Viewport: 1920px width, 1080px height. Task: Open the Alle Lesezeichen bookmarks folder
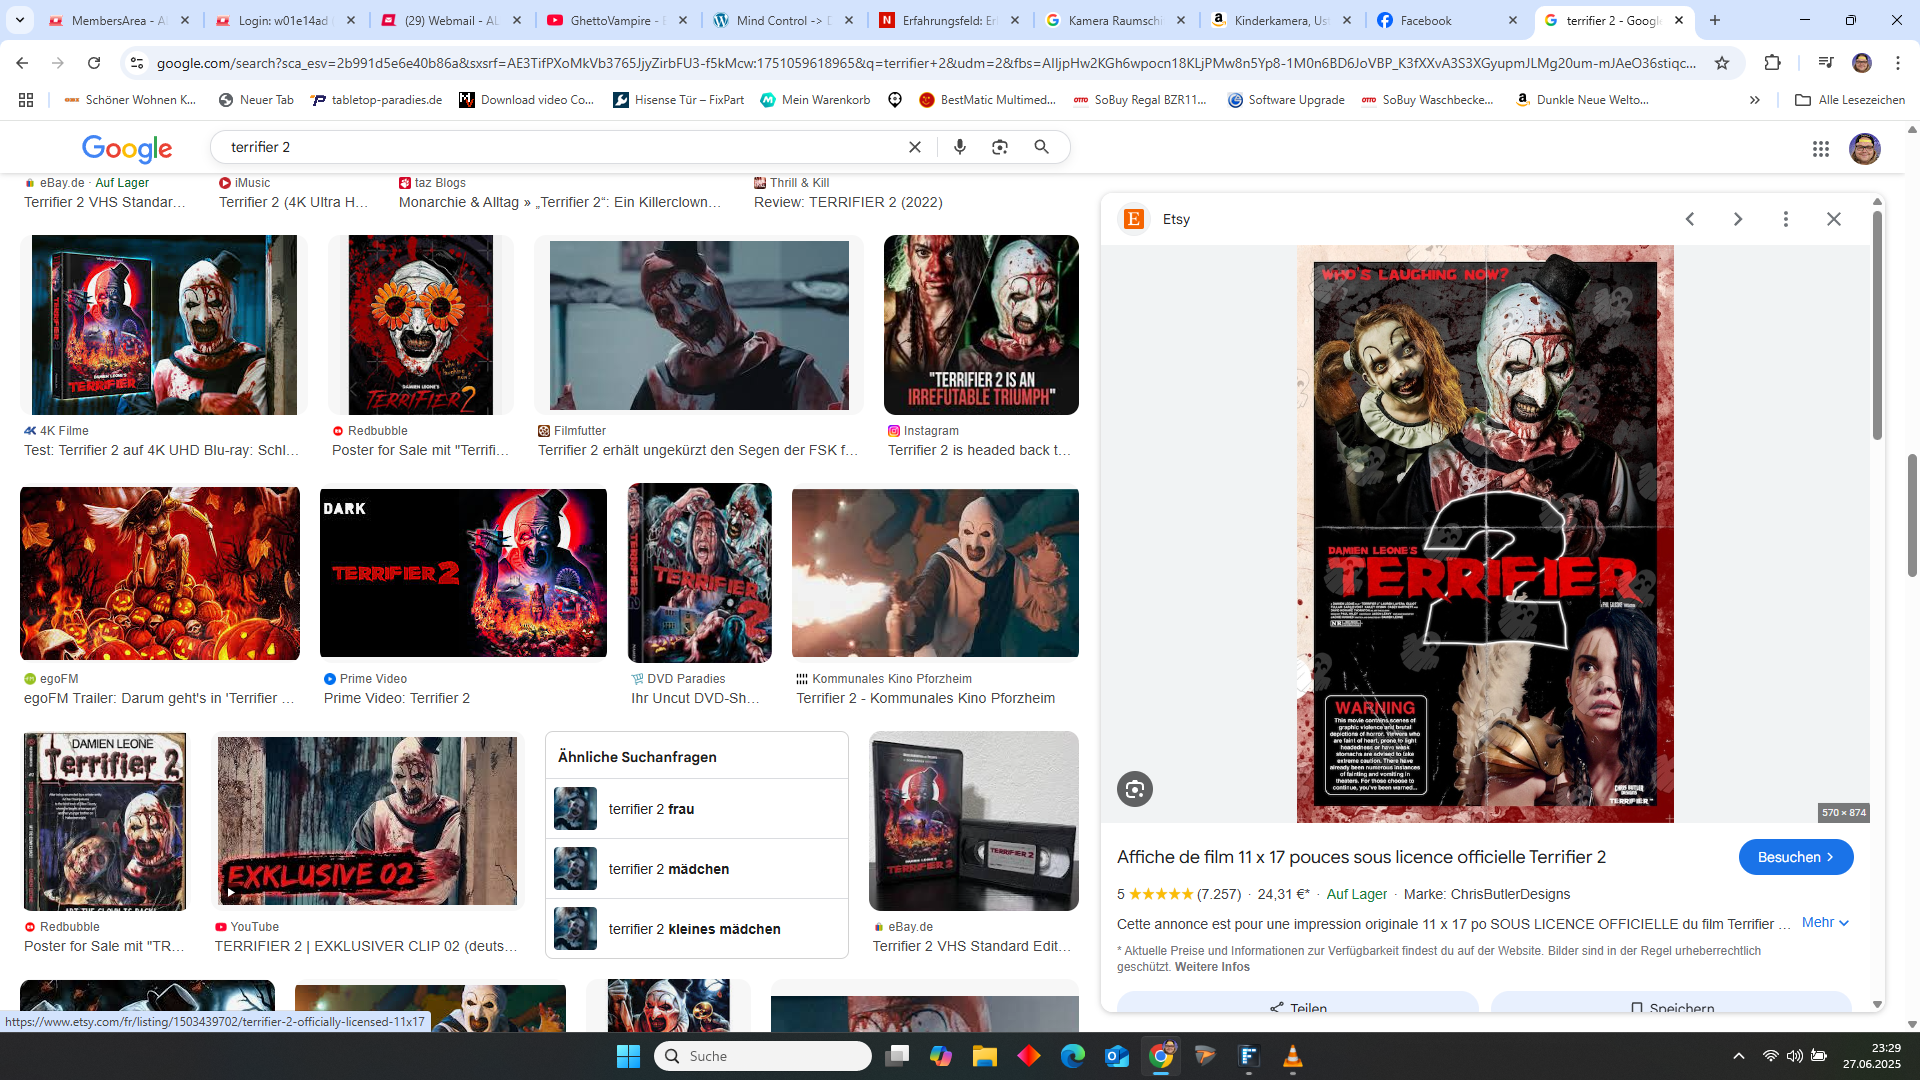pyautogui.click(x=1850, y=100)
